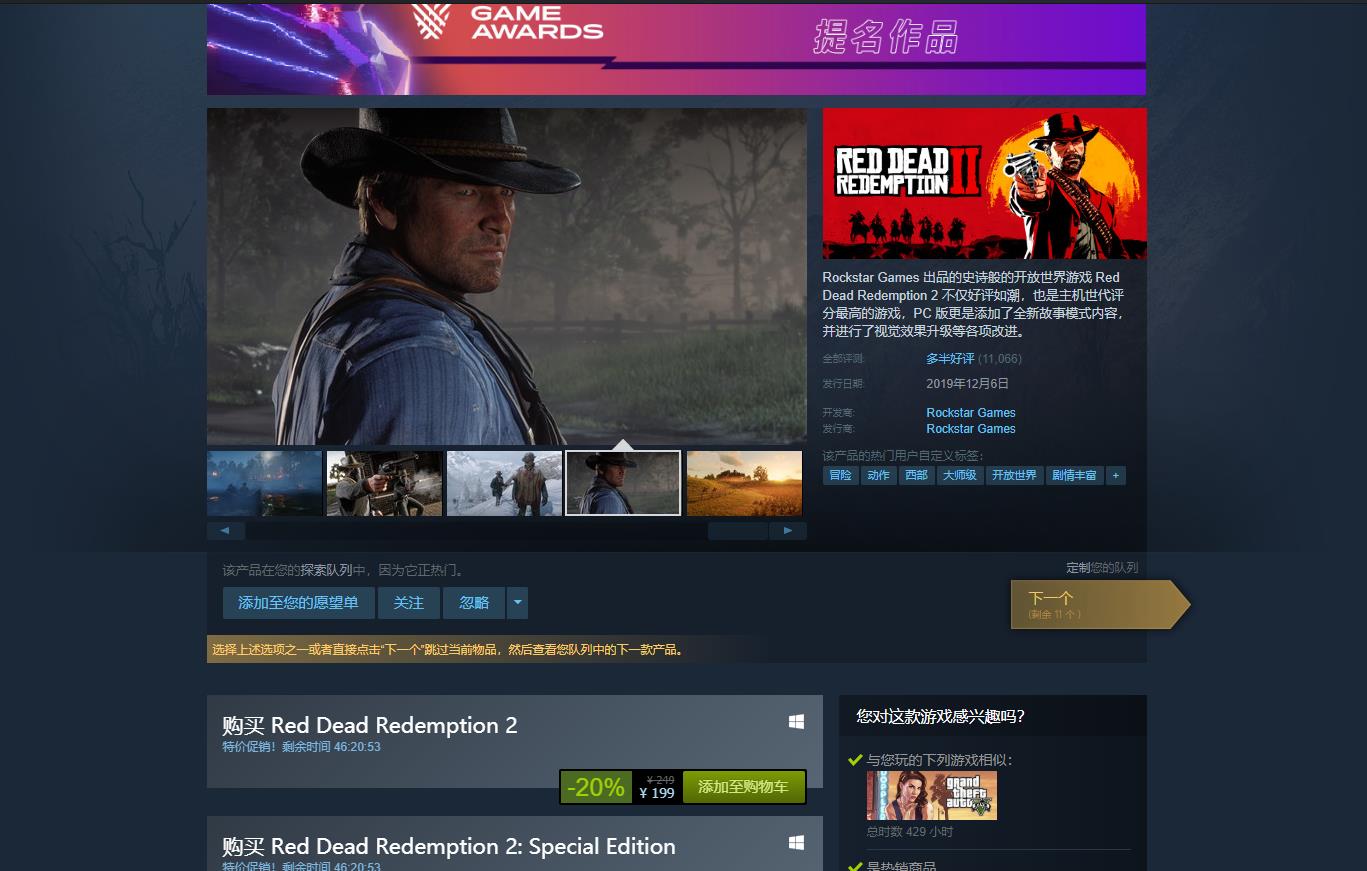
Task: Open the Grand Theft Auto V similar game image
Action: [x=932, y=796]
